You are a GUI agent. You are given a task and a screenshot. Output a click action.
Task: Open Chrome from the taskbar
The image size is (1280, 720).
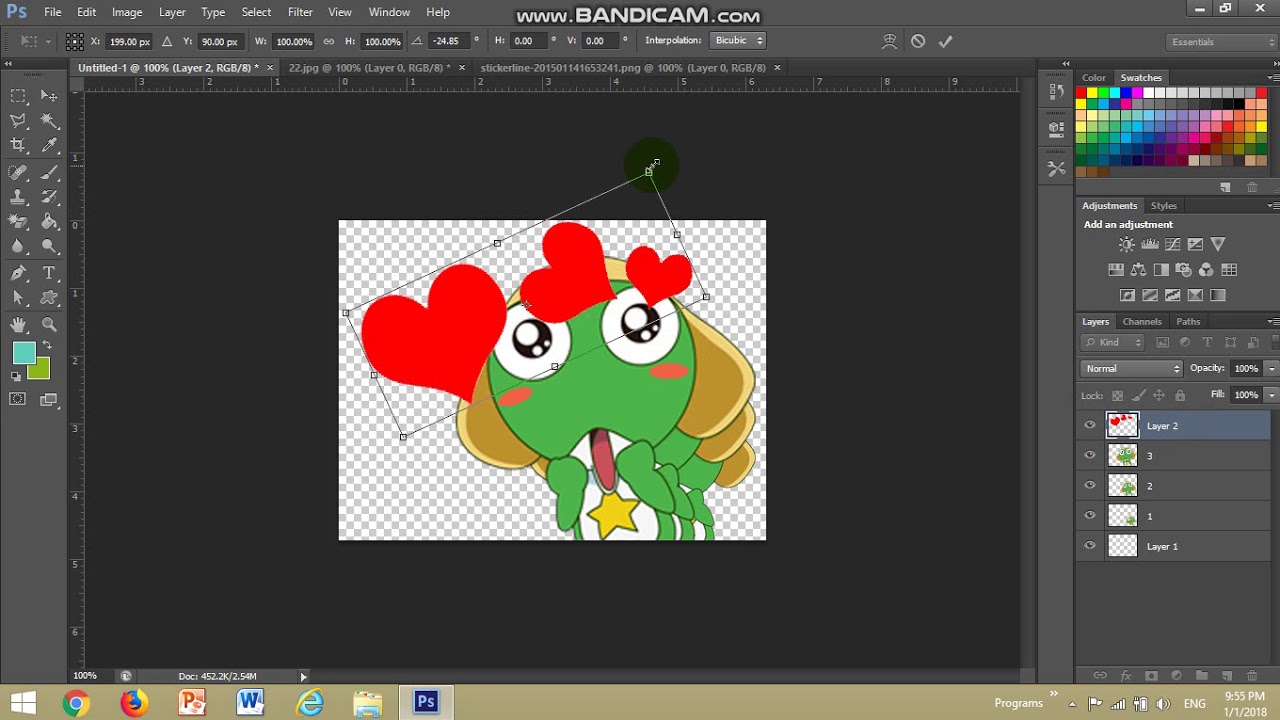pyautogui.click(x=75, y=703)
